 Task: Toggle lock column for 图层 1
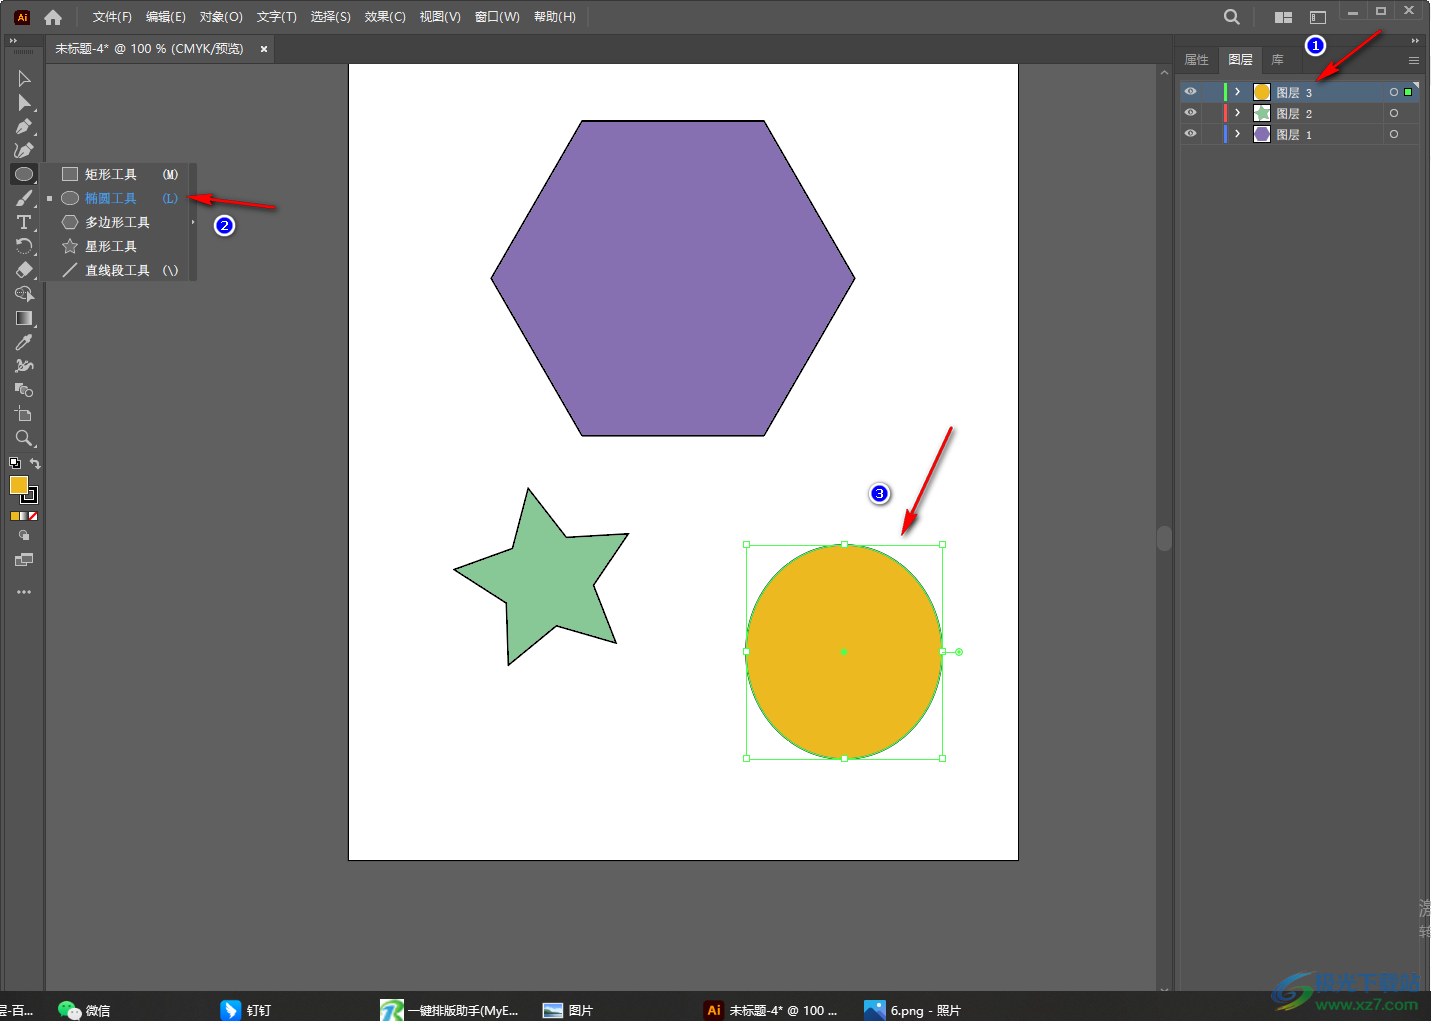[1210, 134]
